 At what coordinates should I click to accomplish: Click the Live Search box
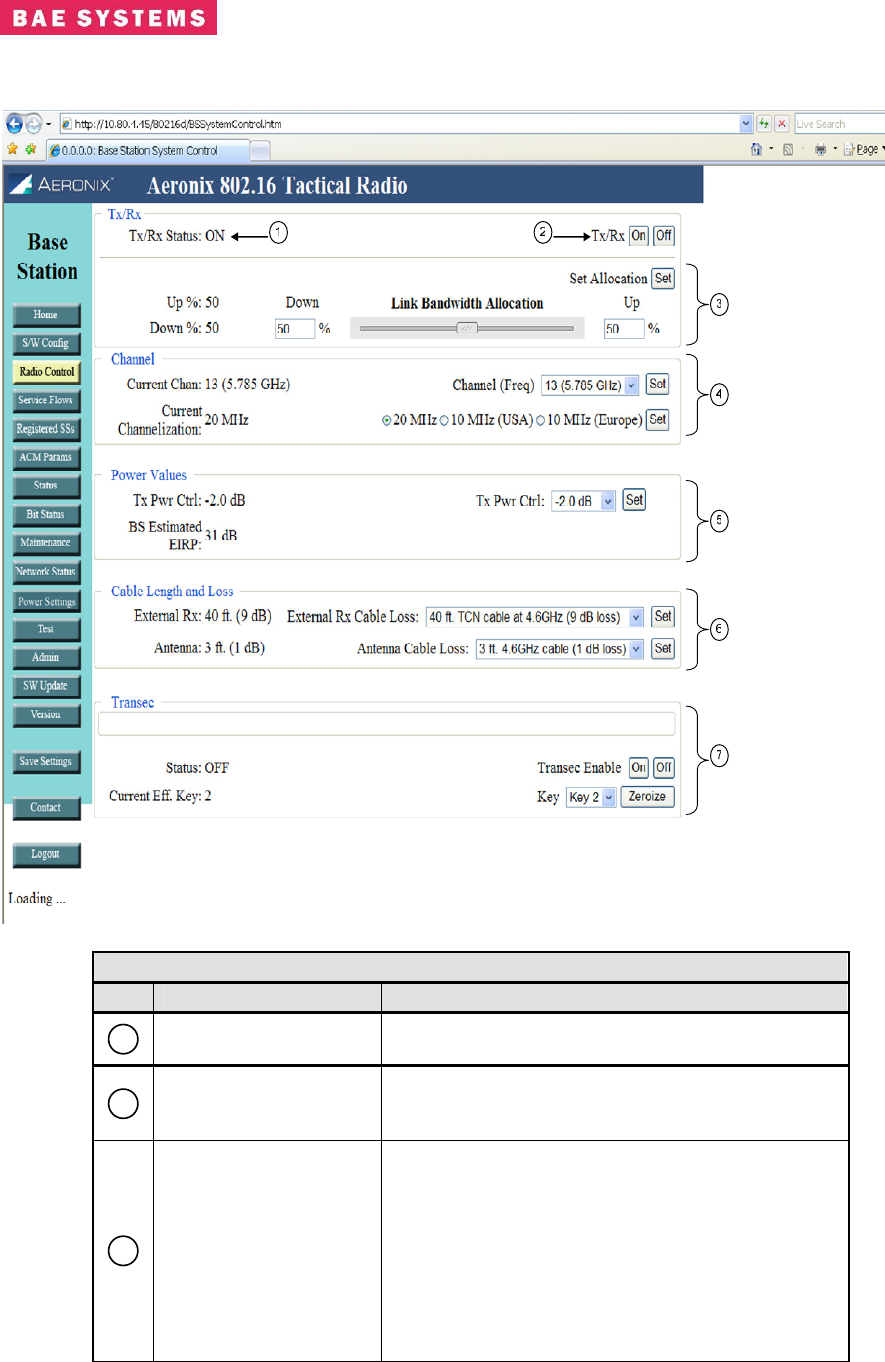pyautogui.click(x=838, y=124)
